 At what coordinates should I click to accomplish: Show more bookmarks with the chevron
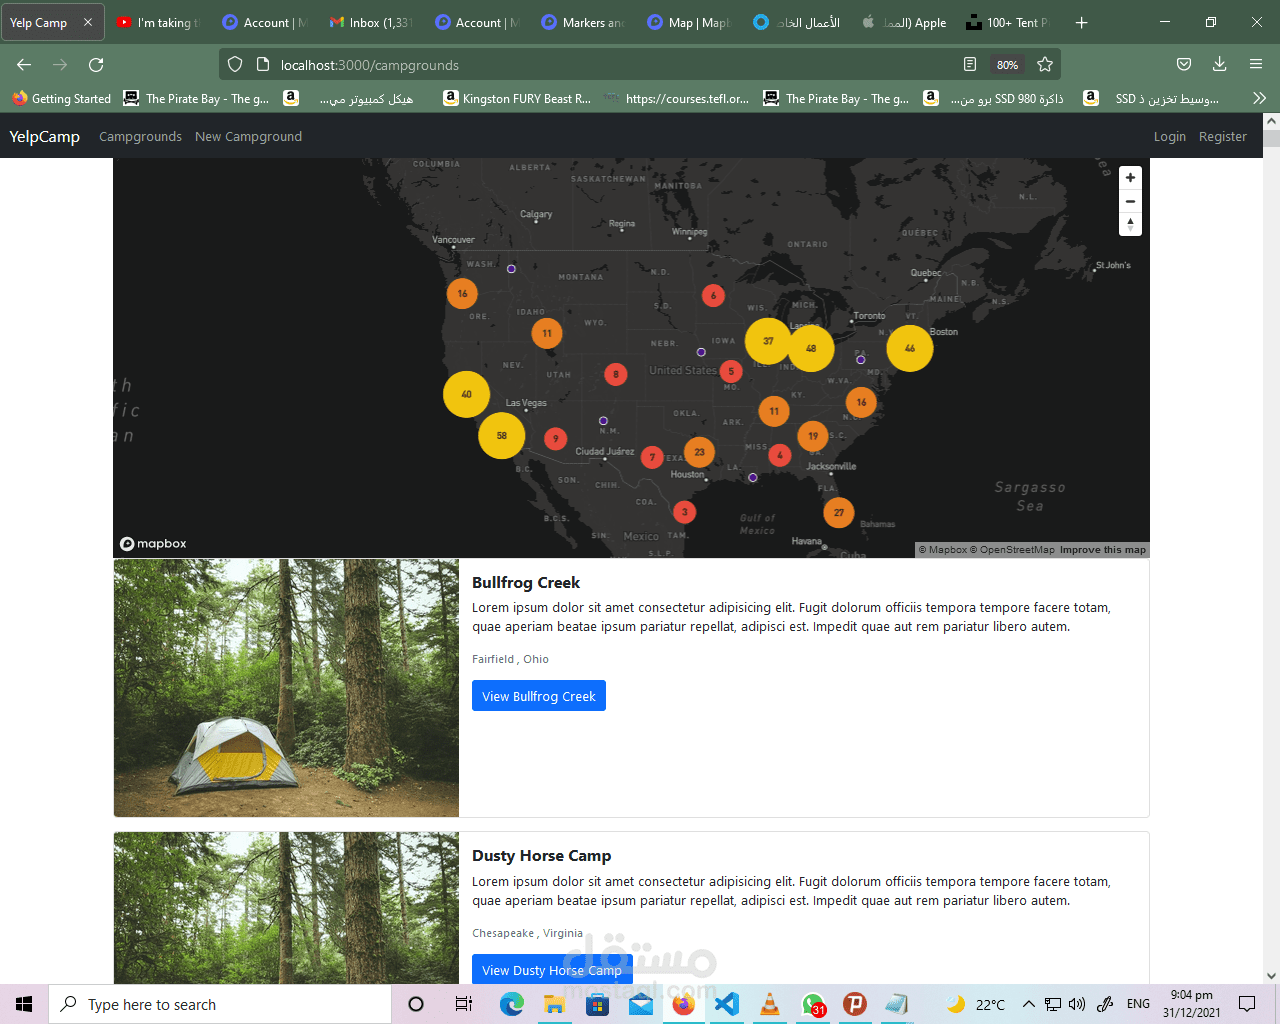(1259, 98)
